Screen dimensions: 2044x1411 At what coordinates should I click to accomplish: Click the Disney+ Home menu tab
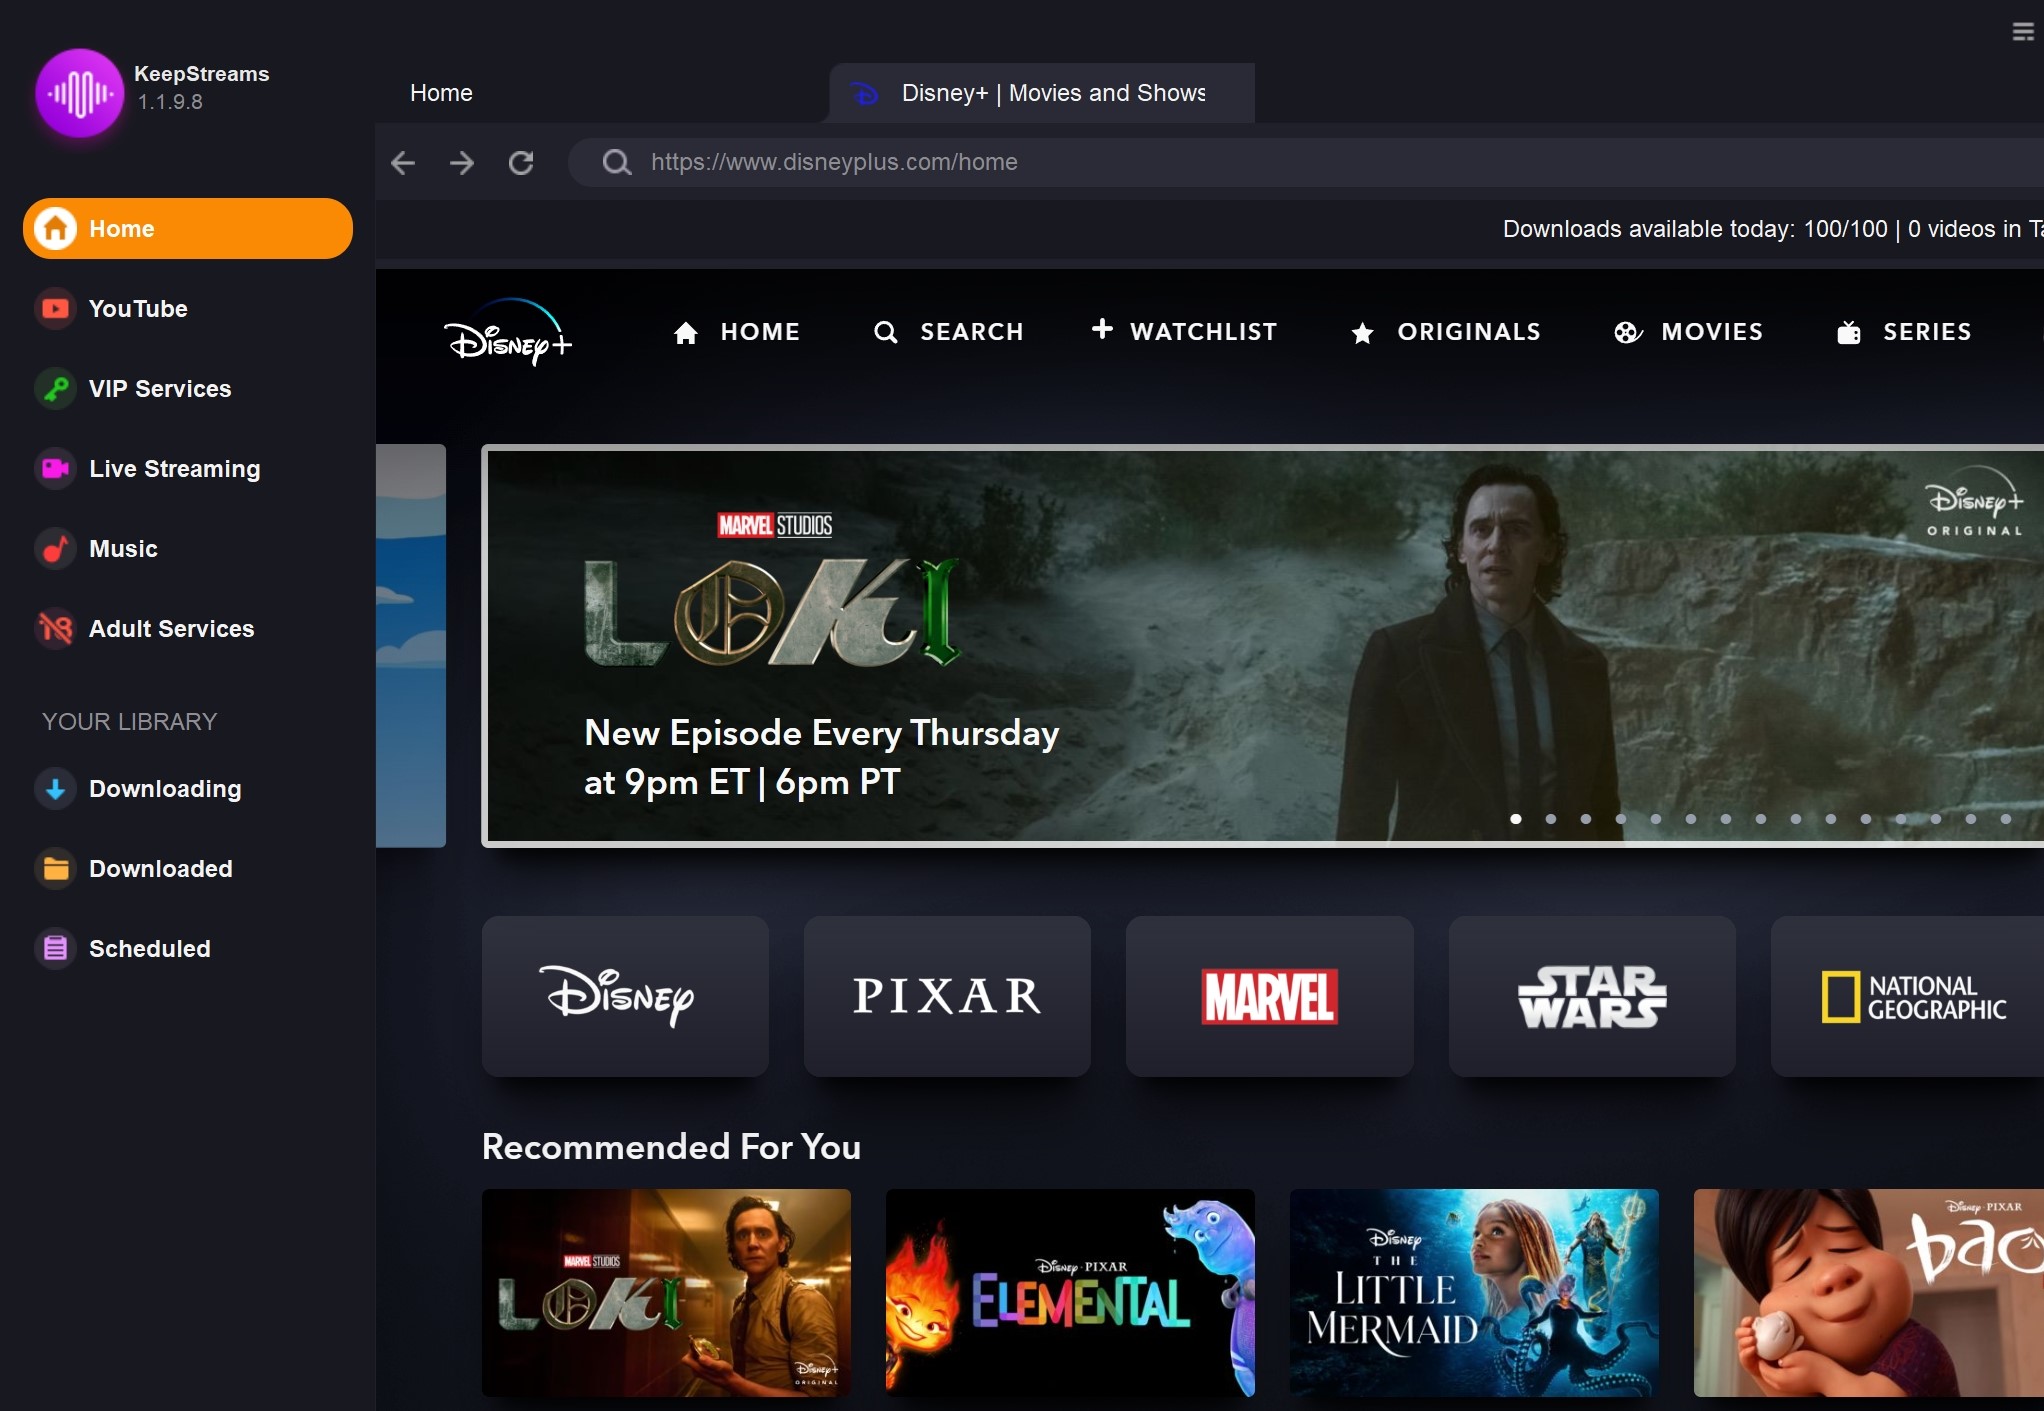[x=738, y=331]
